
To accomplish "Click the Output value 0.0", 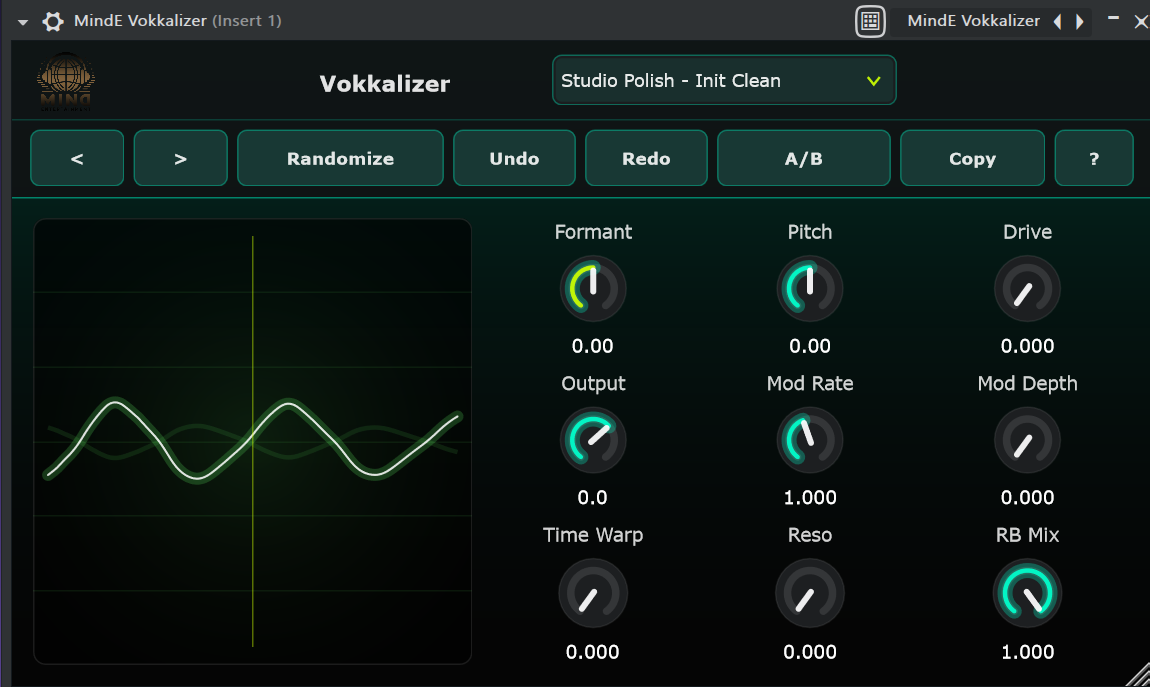I will [593, 498].
